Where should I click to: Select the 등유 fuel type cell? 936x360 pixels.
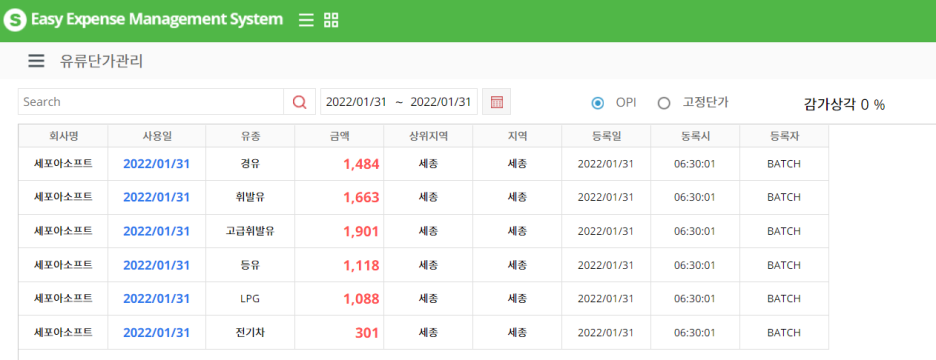tap(250, 264)
